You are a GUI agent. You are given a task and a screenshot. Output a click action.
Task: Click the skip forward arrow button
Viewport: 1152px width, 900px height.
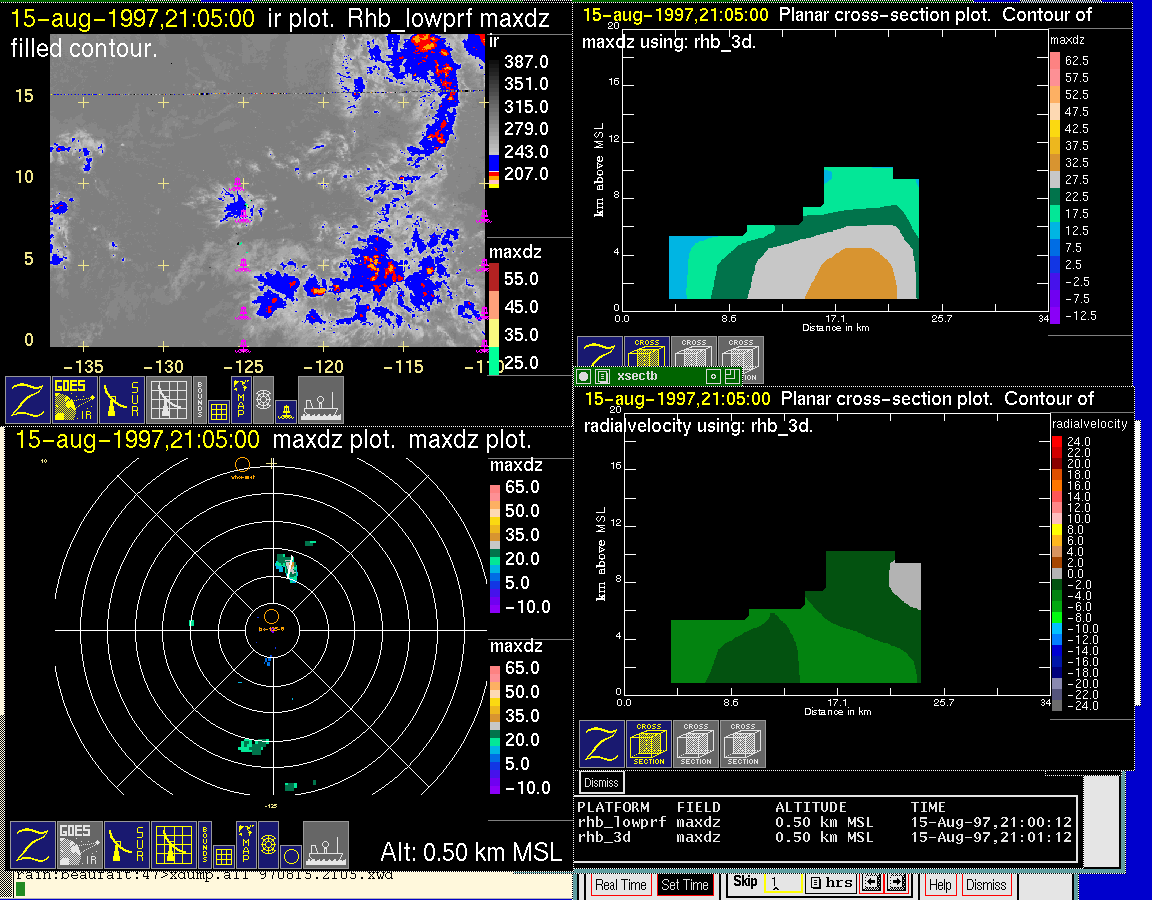coord(896,883)
